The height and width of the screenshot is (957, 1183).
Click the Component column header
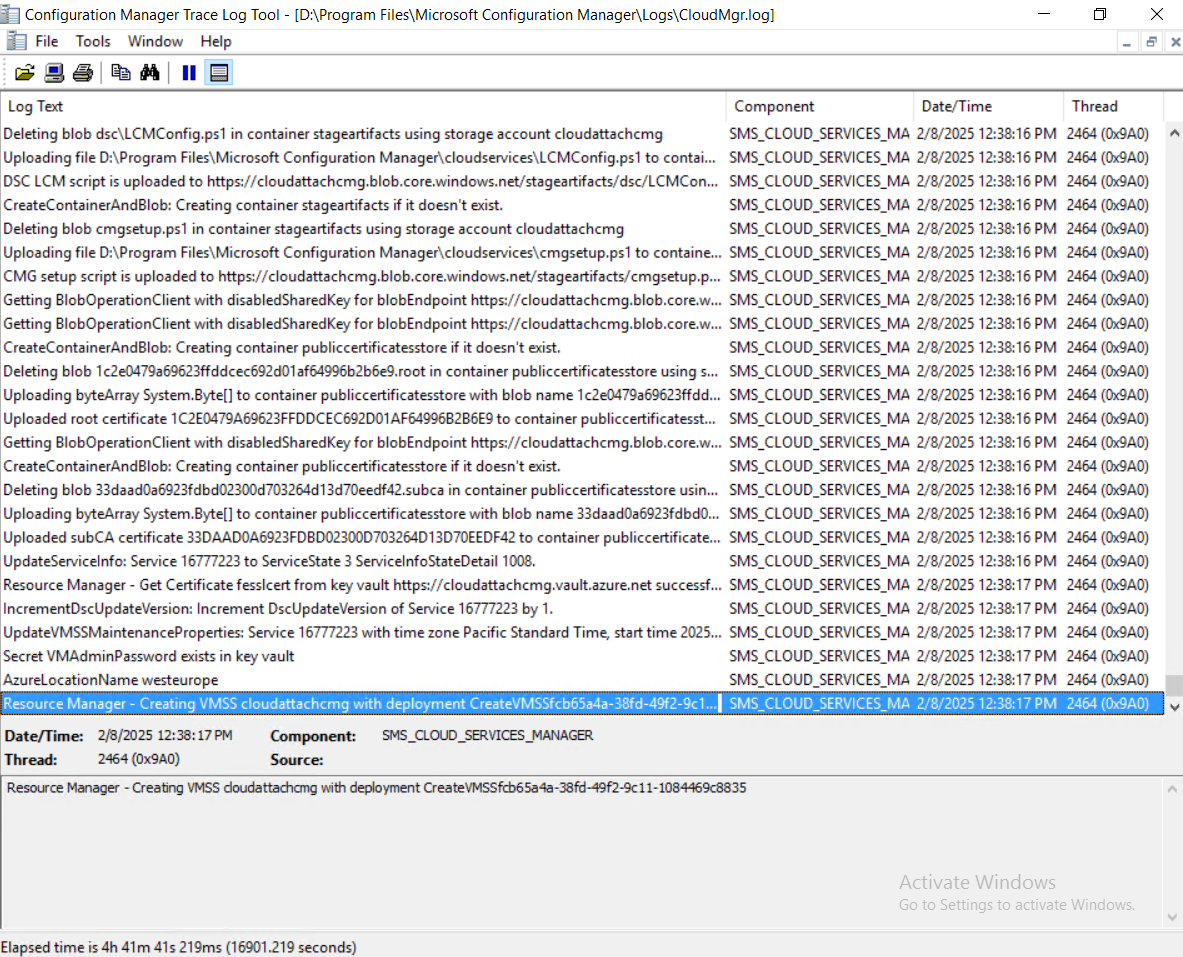pos(819,106)
